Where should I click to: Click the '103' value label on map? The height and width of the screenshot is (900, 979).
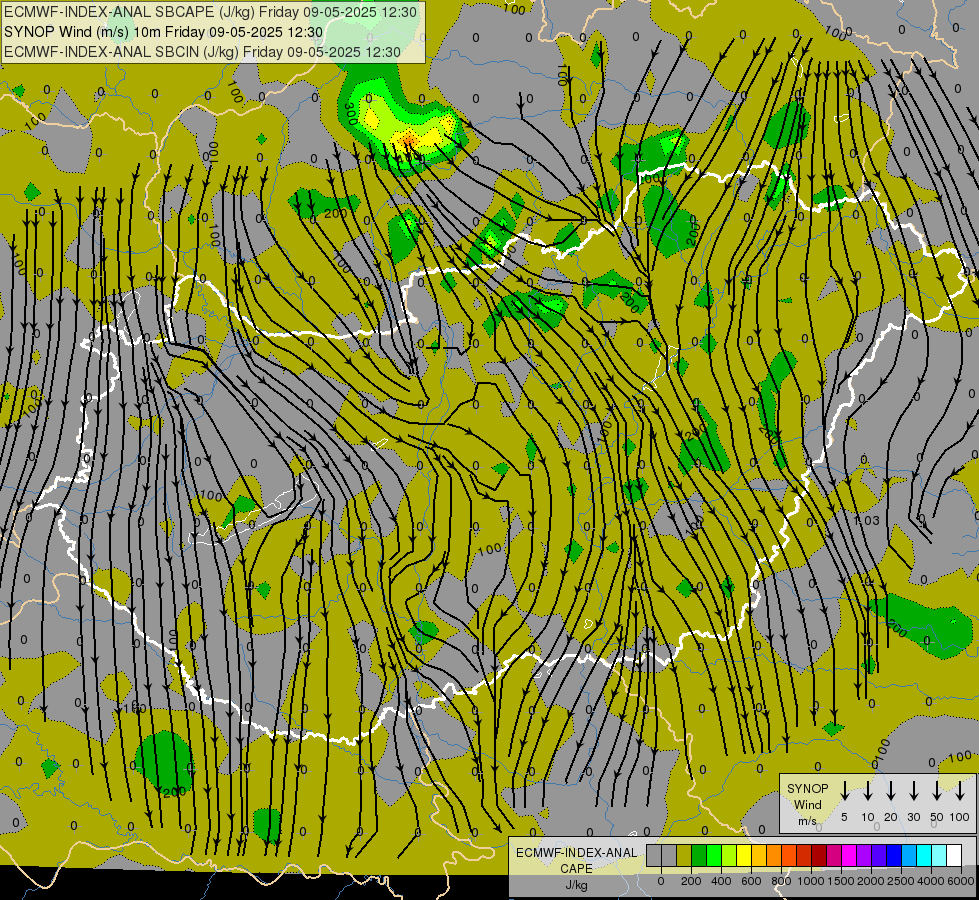[x=867, y=520]
